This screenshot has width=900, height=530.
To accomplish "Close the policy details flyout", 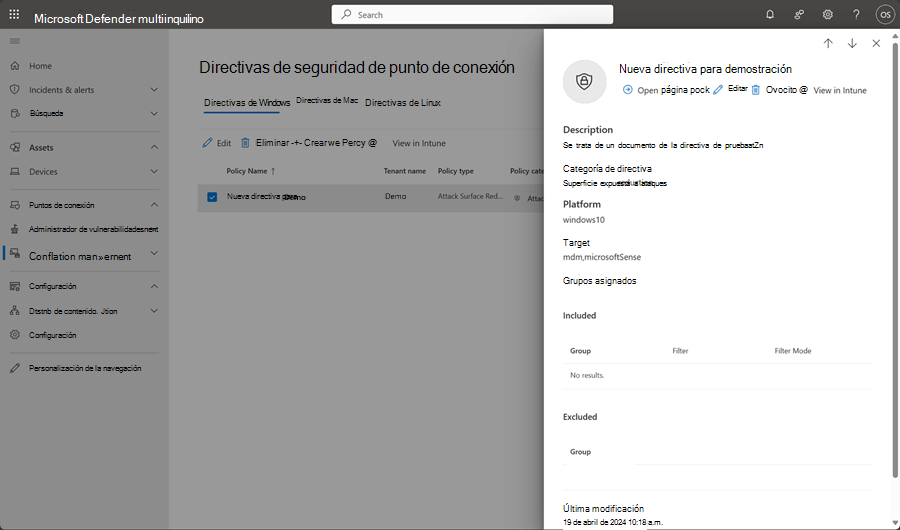I will (876, 43).
